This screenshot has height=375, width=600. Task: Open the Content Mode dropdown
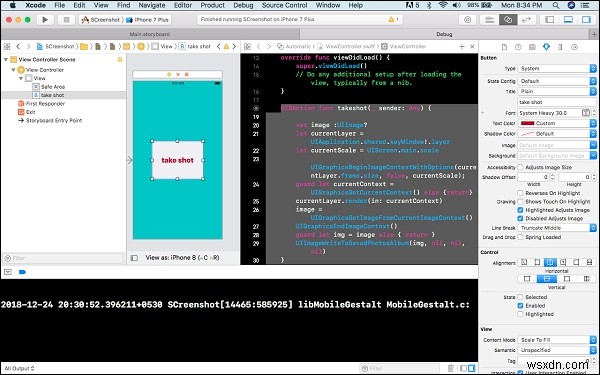coord(557,340)
